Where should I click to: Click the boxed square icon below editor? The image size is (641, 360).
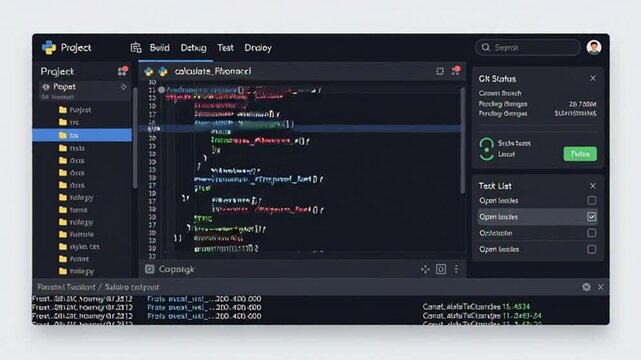pyautogui.click(x=441, y=269)
